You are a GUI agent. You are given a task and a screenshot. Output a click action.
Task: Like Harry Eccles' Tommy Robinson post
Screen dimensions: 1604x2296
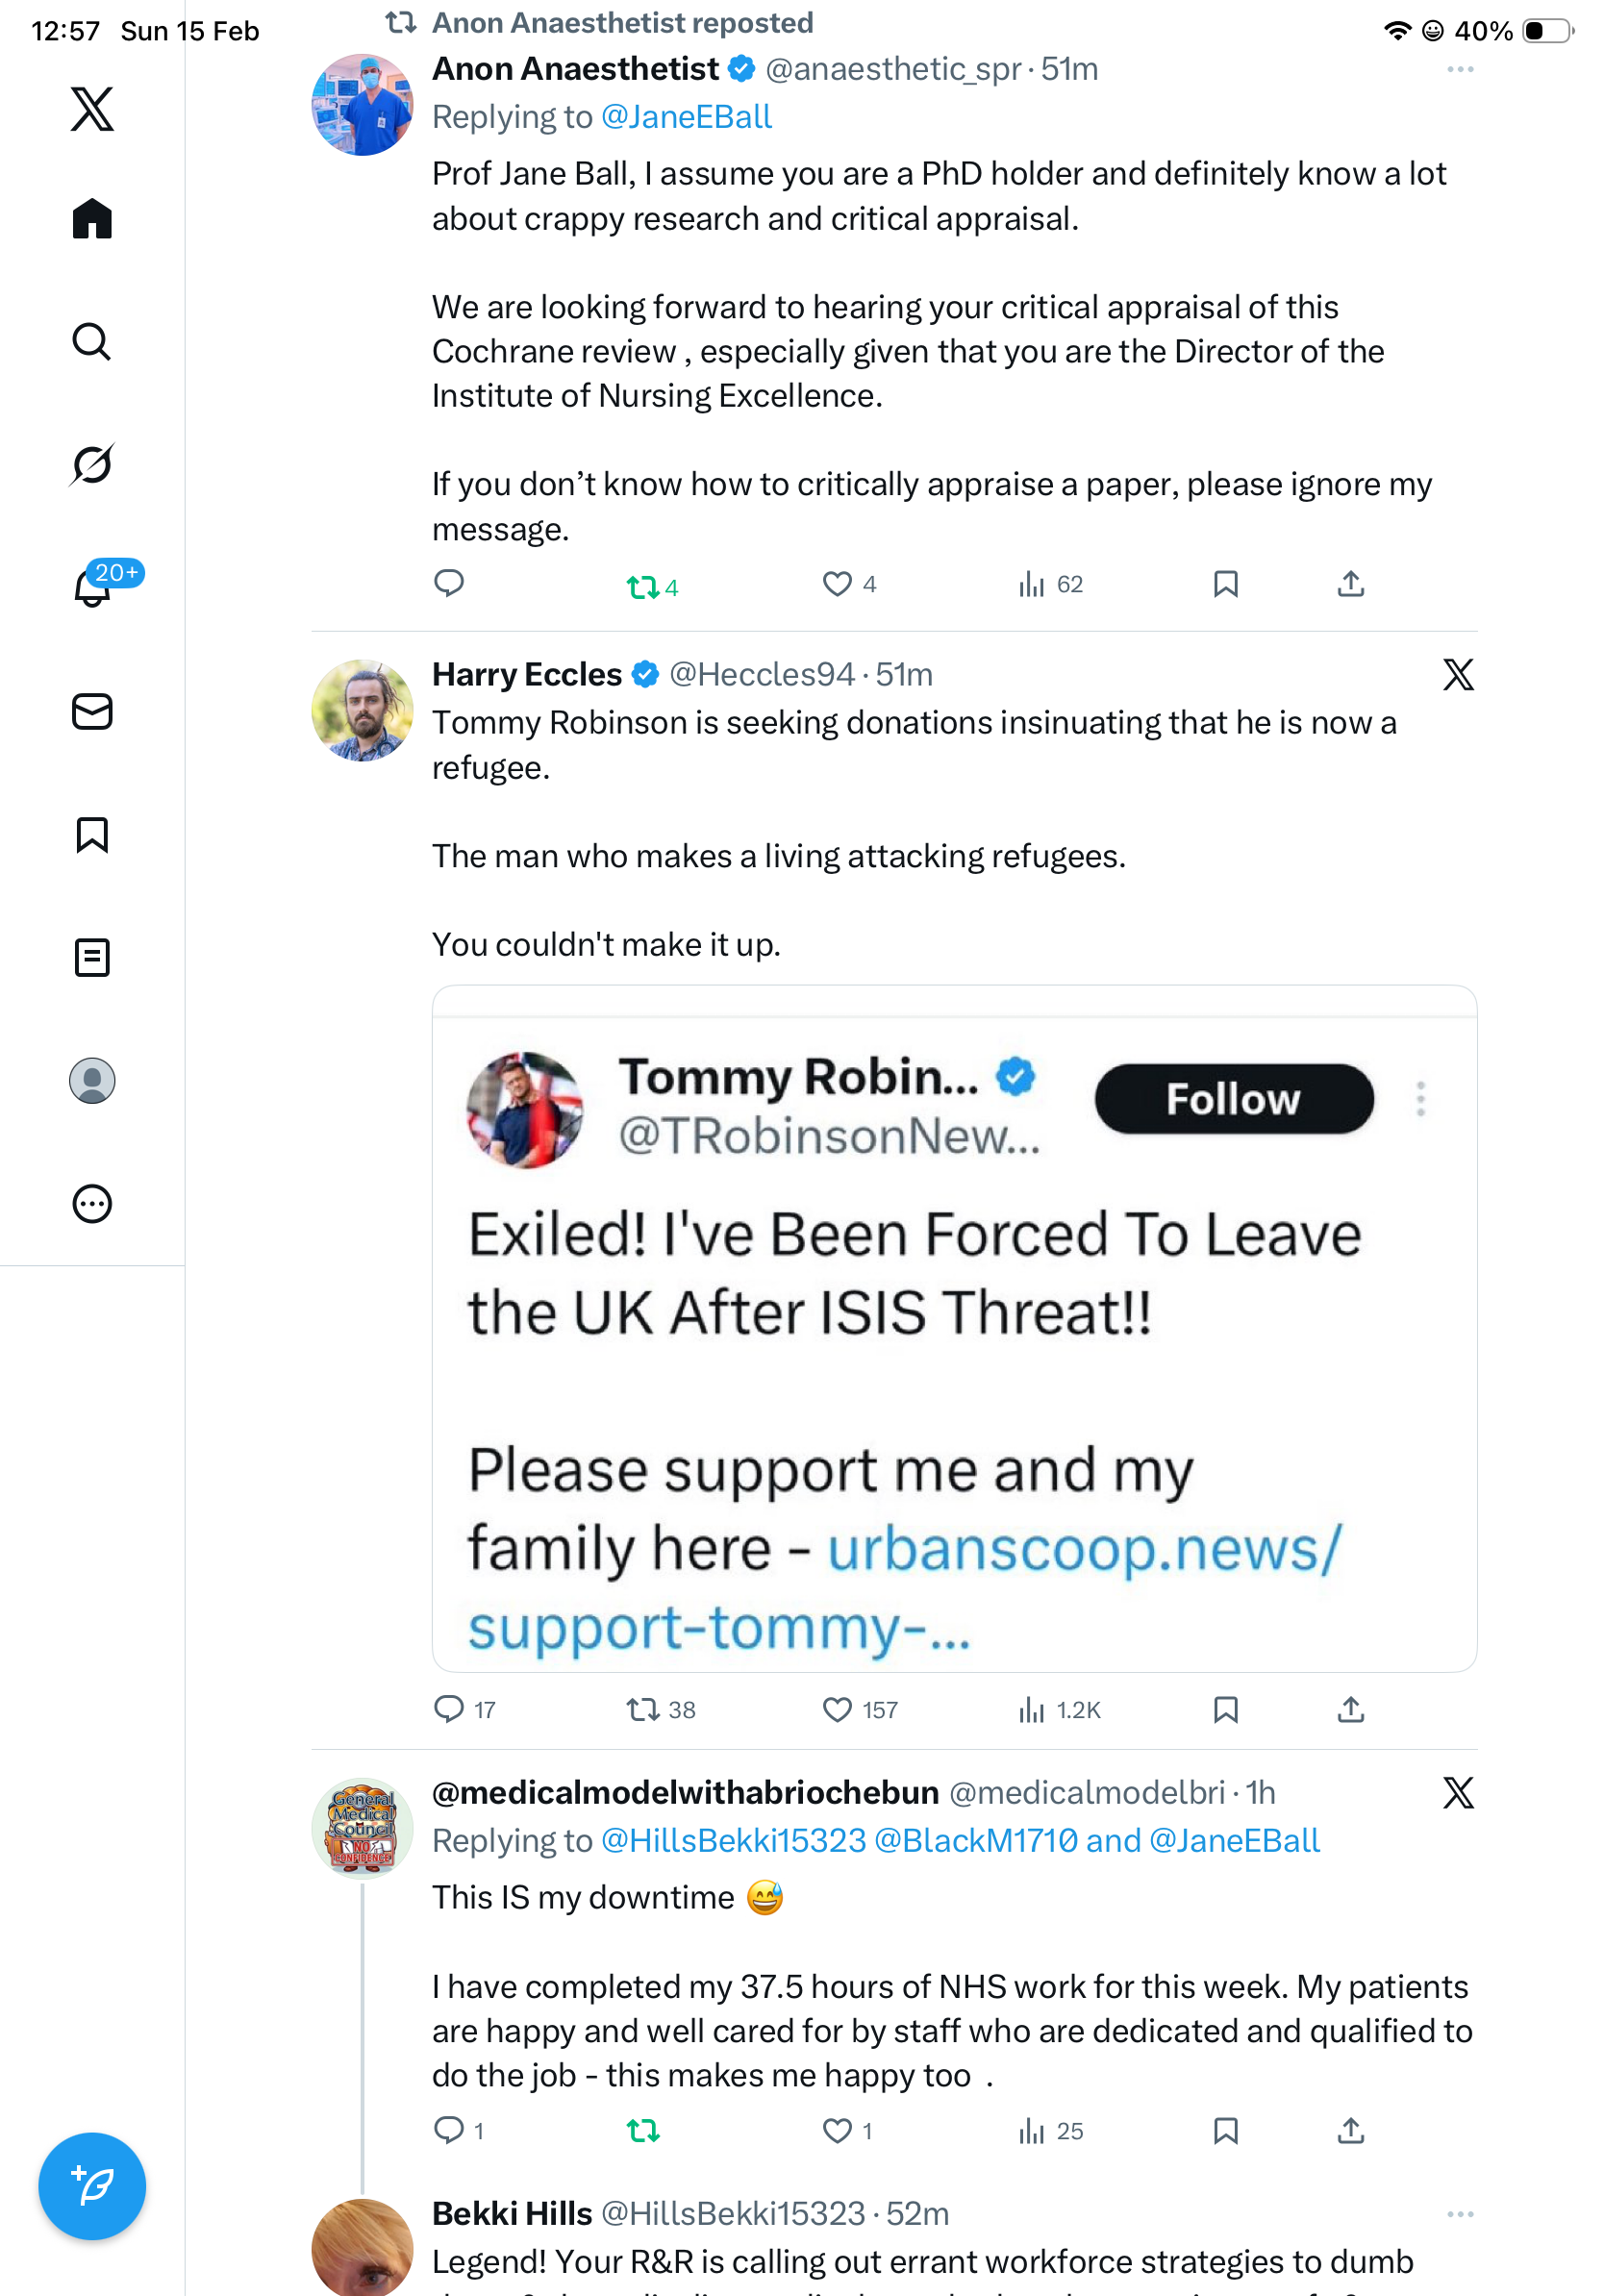[x=837, y=1710]
